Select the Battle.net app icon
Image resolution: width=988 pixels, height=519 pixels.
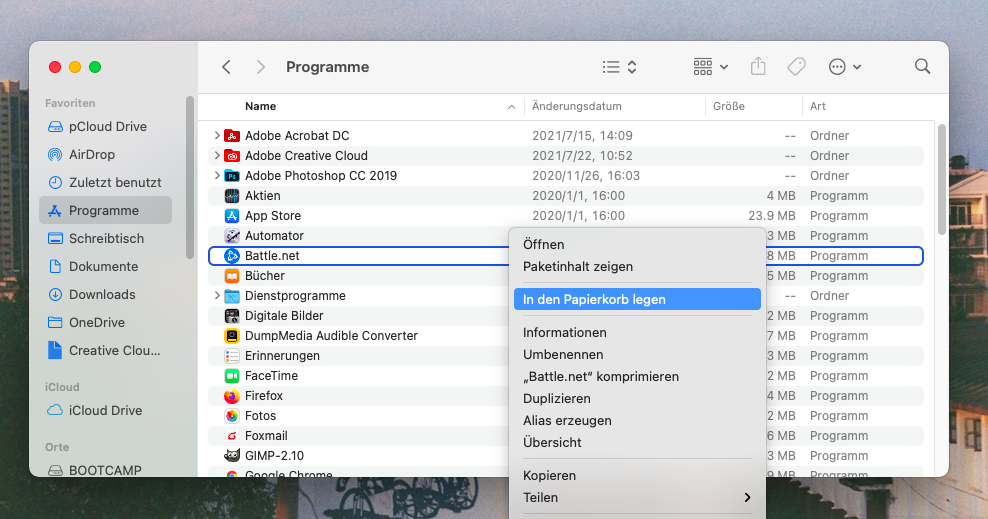232,256
